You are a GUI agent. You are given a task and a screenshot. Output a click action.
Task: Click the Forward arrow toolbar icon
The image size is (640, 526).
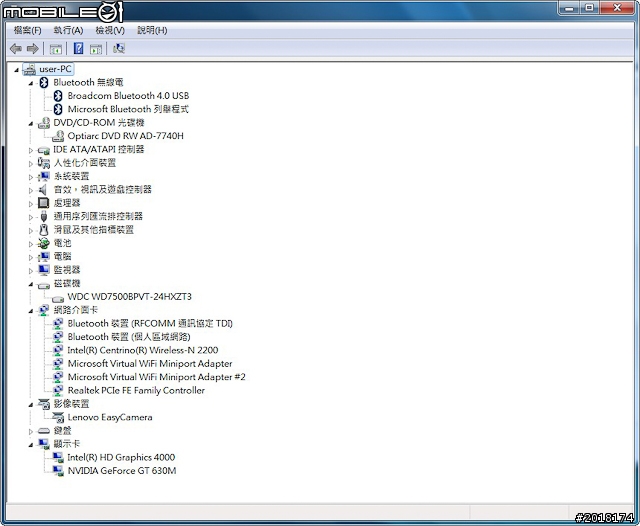pyautogui.click(x=33, y=49)
